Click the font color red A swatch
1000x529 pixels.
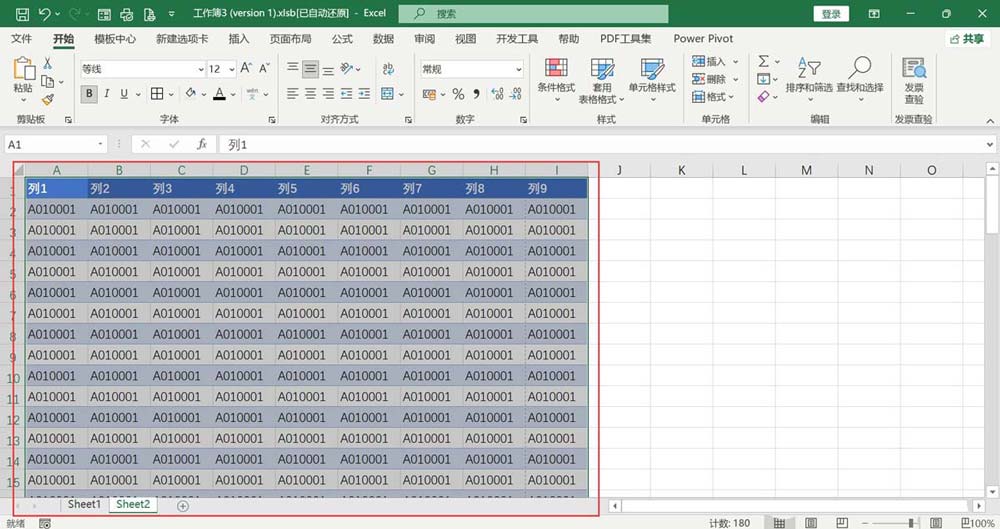pyautogui.click(x=219, y=94)
